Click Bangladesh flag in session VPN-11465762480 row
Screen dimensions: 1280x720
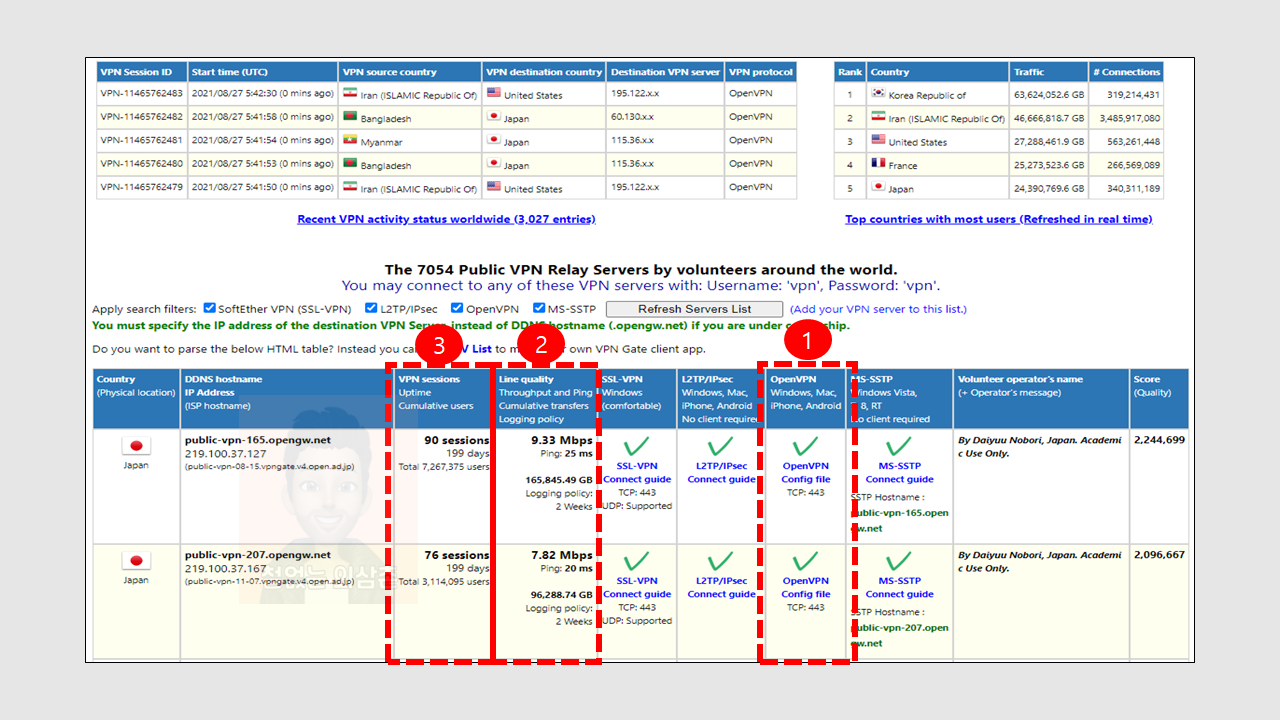pyautogui.click(x=350, y=163)
